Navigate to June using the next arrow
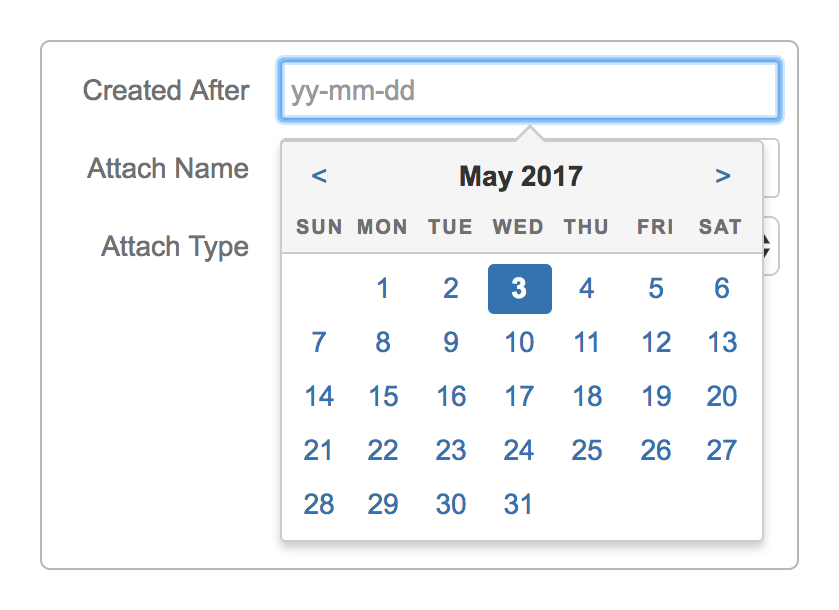This screenshot has width=839, height=610. click(722, 175)
